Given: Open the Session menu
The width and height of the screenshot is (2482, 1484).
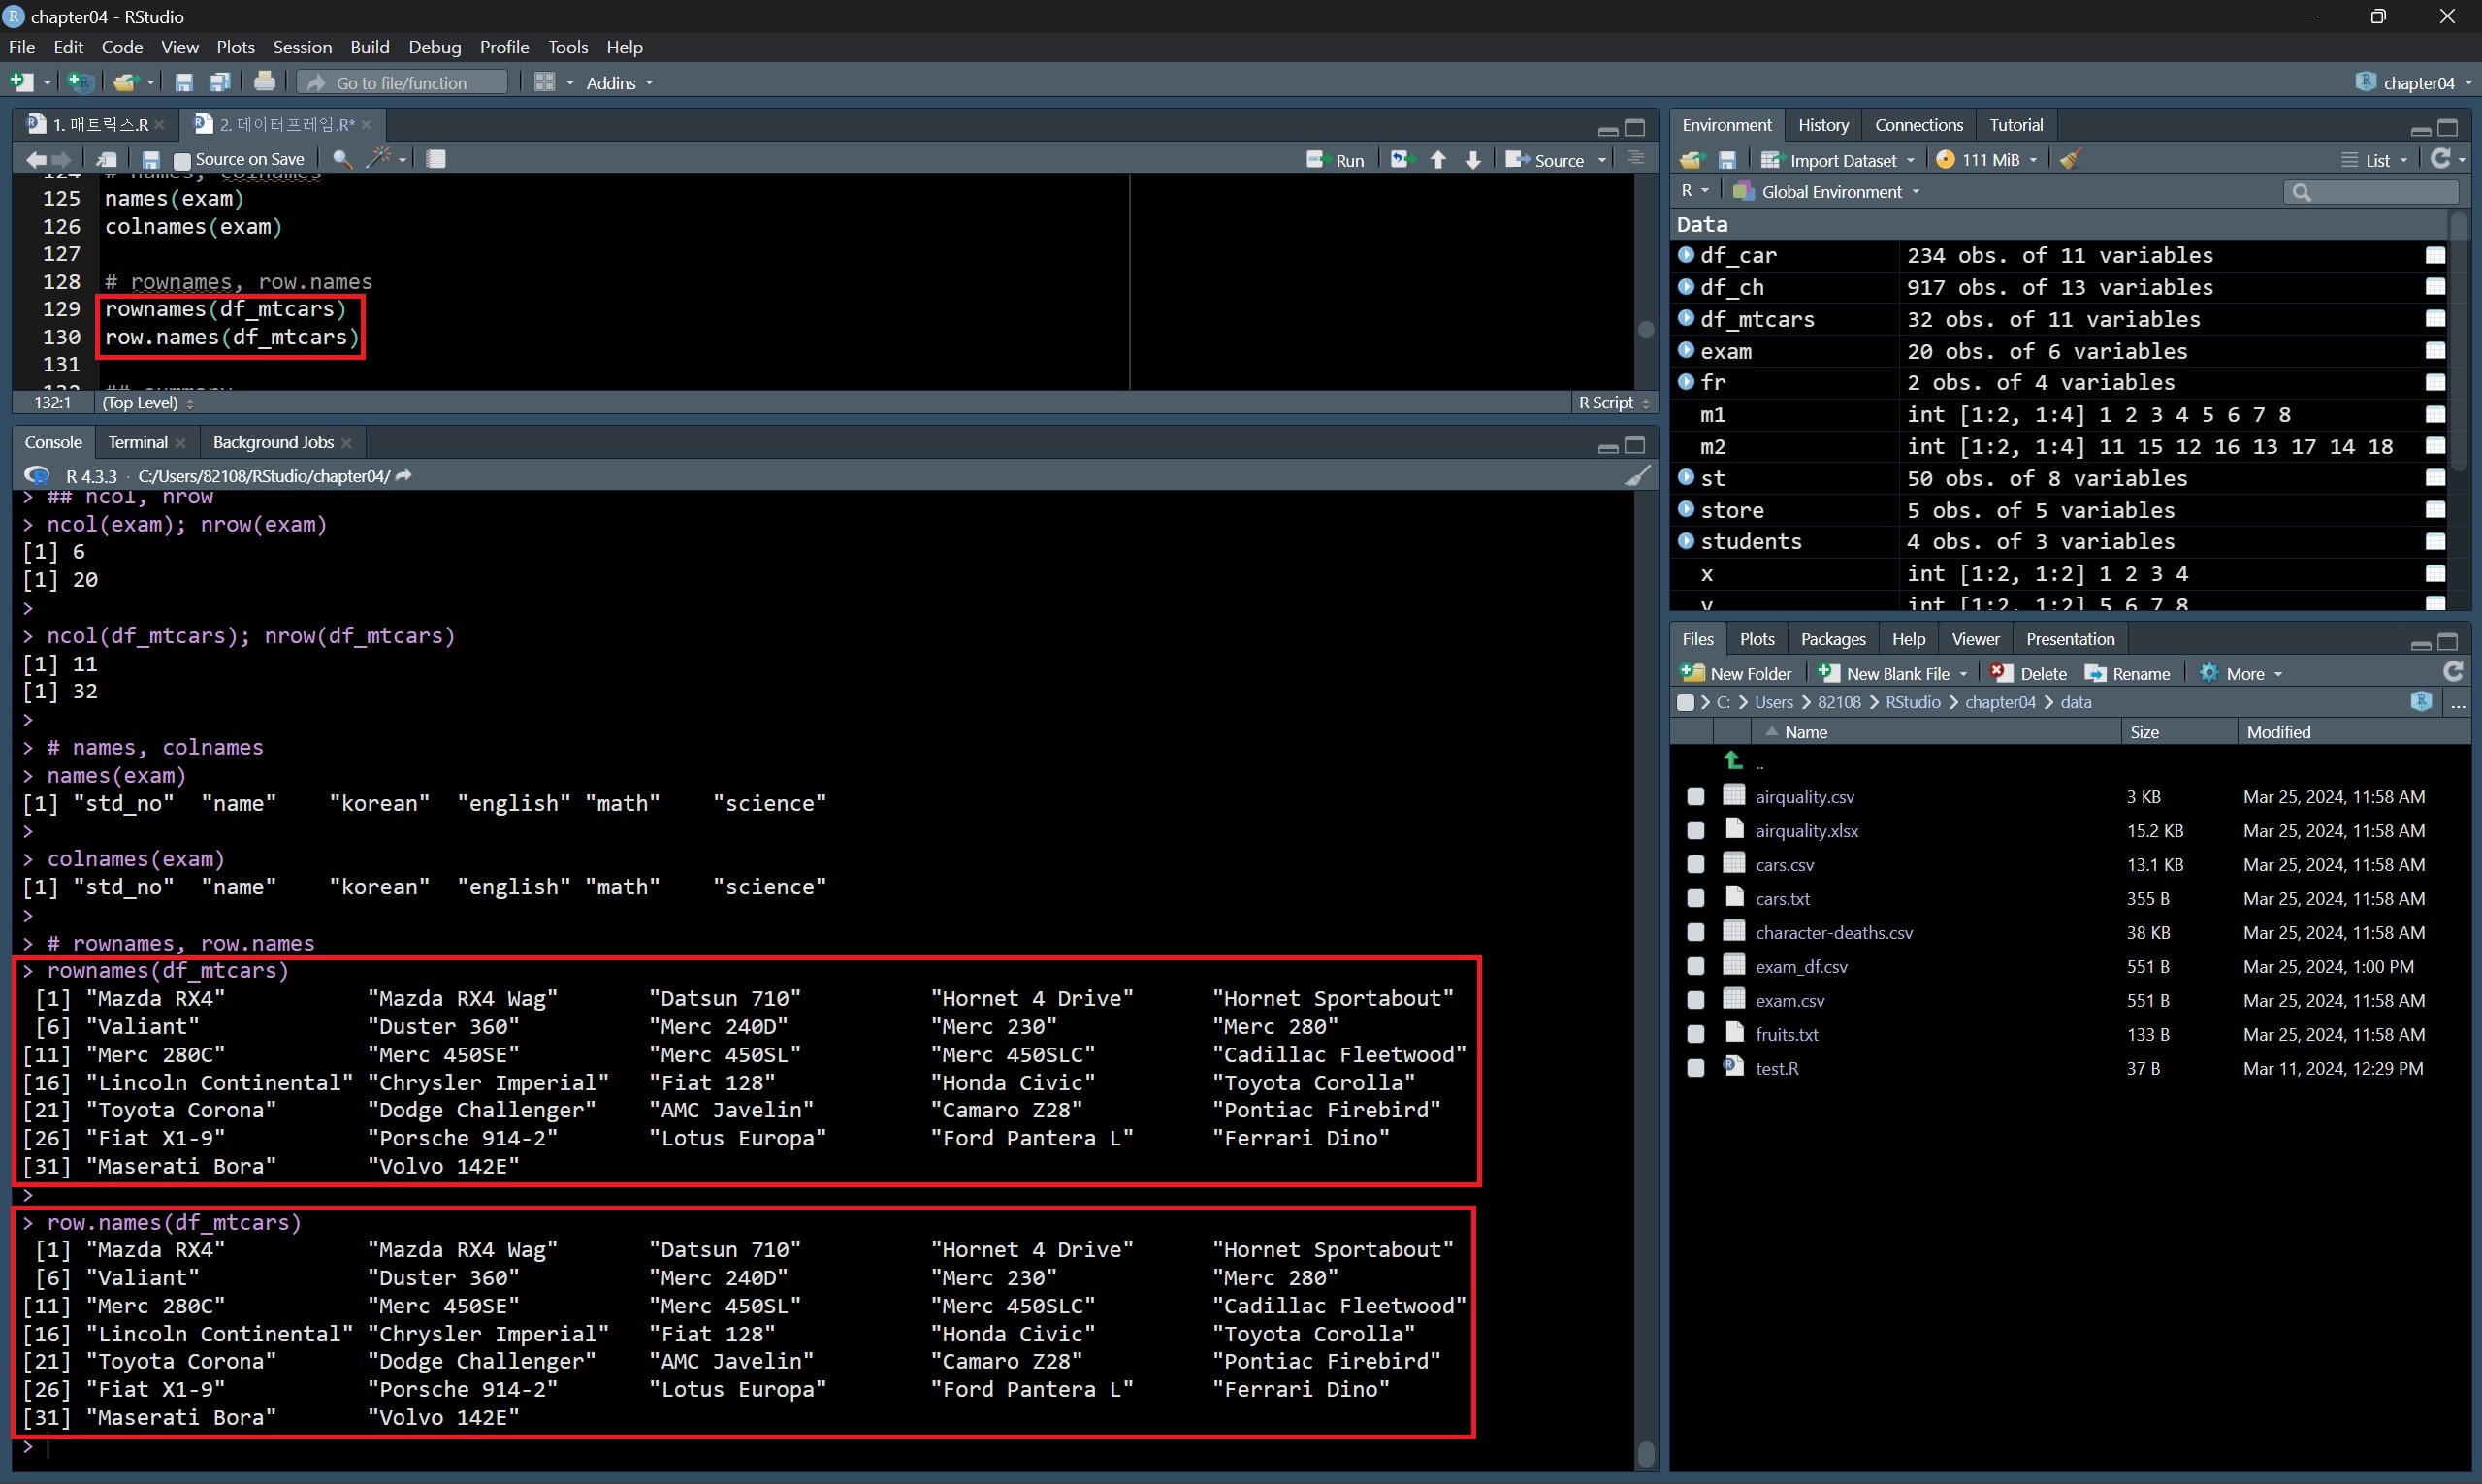Looking at the screenshot, I should coord(302,47).
